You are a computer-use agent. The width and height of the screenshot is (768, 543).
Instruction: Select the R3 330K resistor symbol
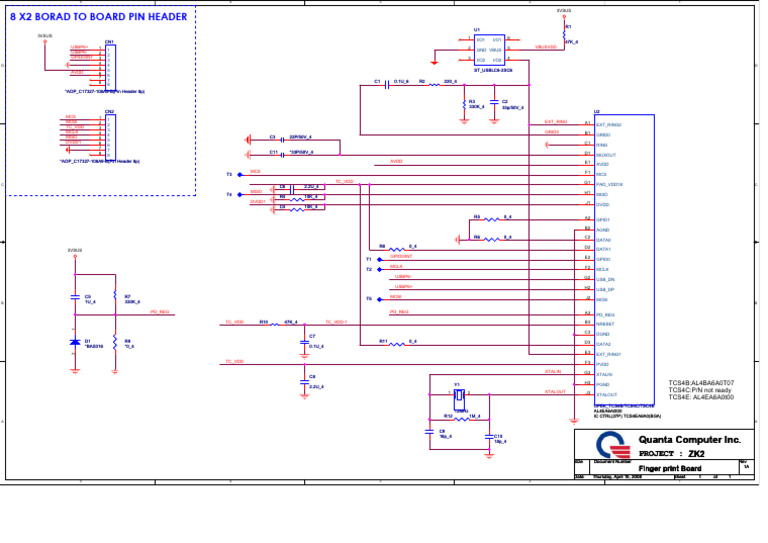[x=464, y=104]
